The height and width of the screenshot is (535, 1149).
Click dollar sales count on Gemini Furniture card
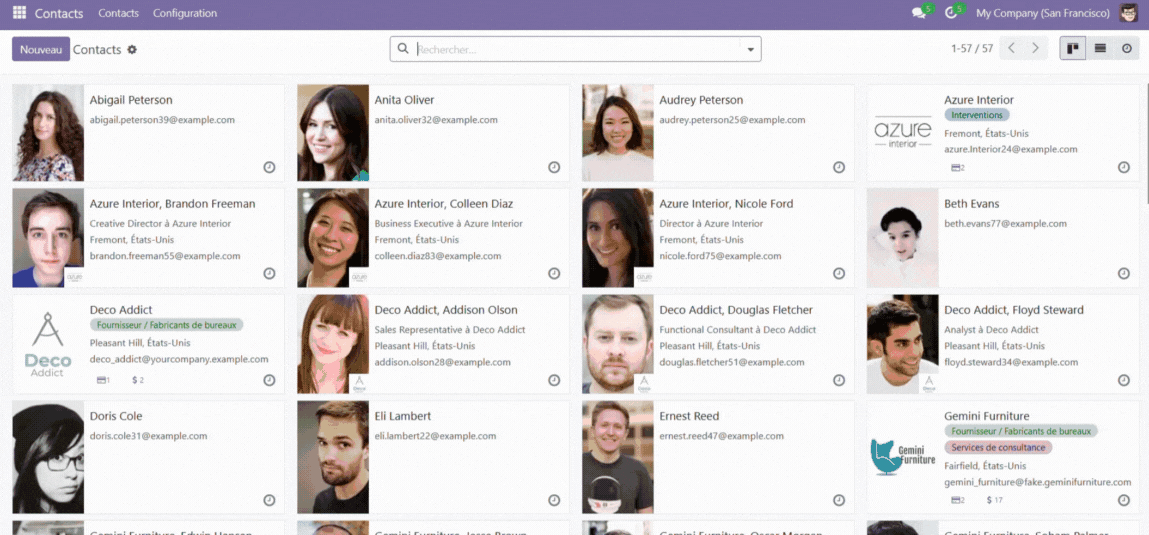click(x=994, y=500)
